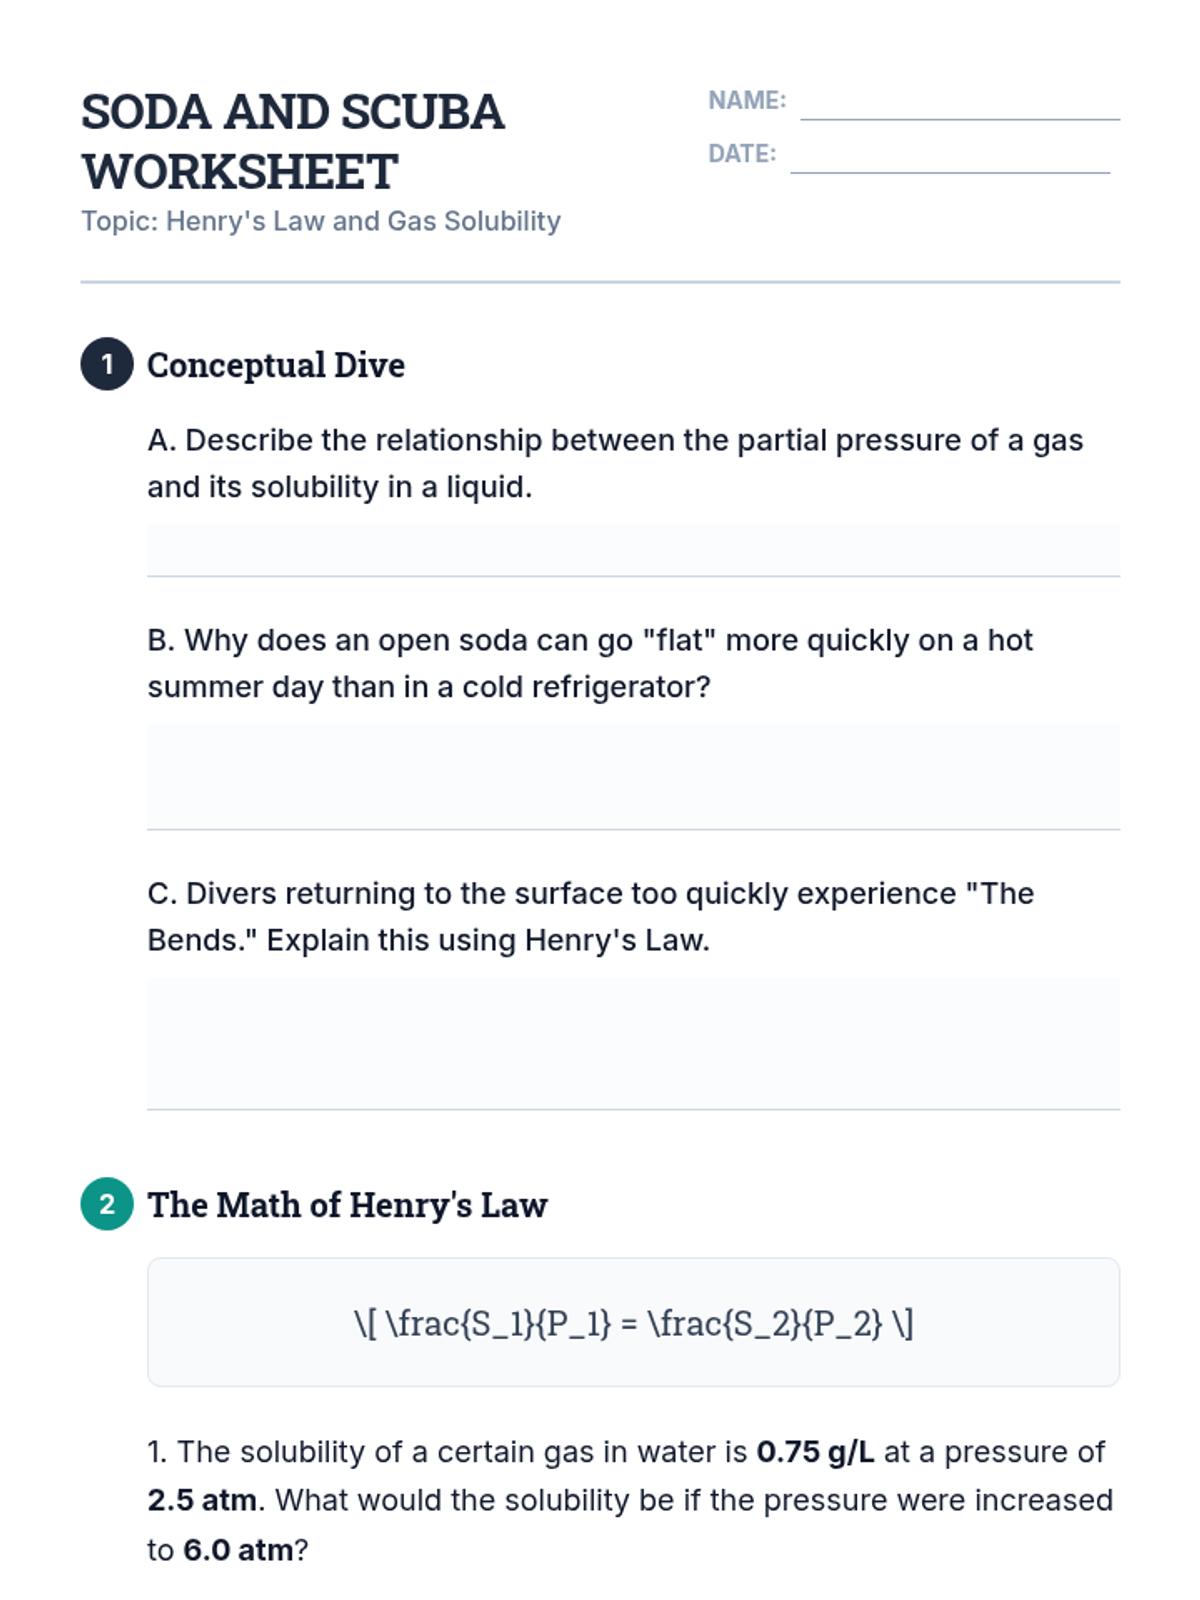Click the DATE: label

coord(742,154)
